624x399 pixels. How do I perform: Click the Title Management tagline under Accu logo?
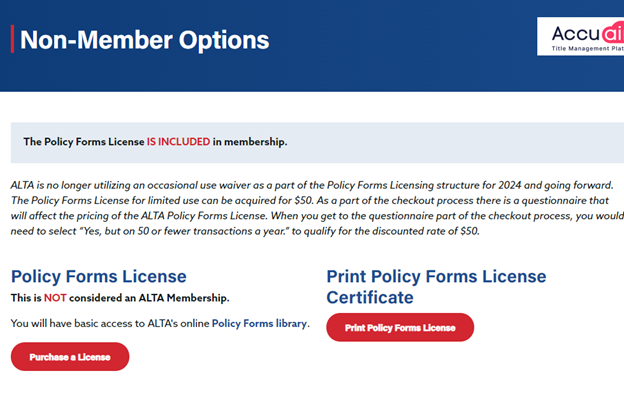point(587,49)
